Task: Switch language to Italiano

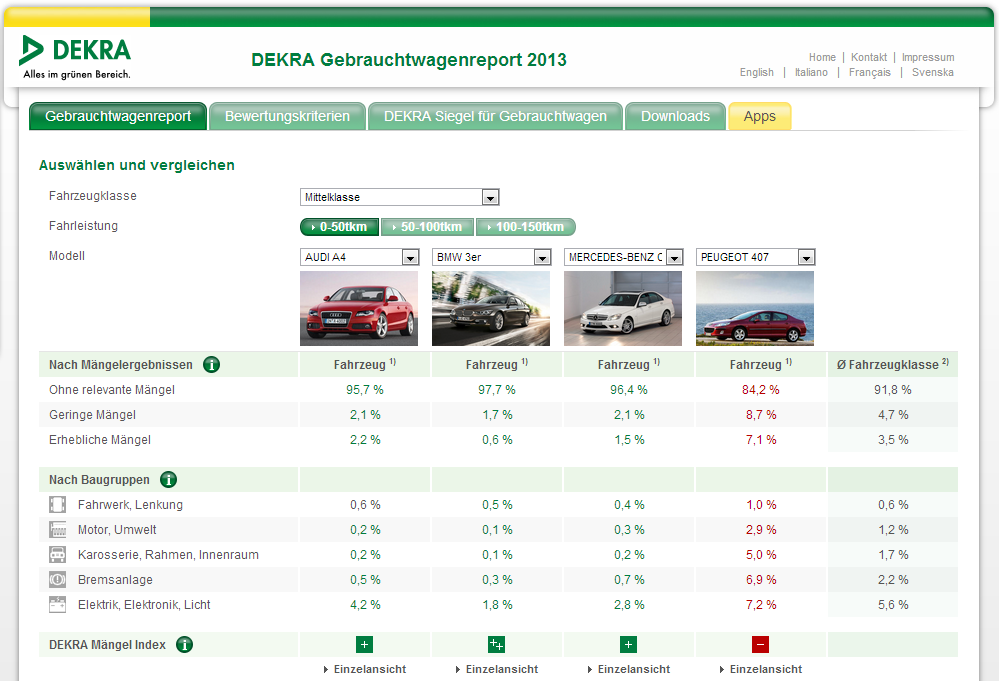Action: (x=811, y=73)
